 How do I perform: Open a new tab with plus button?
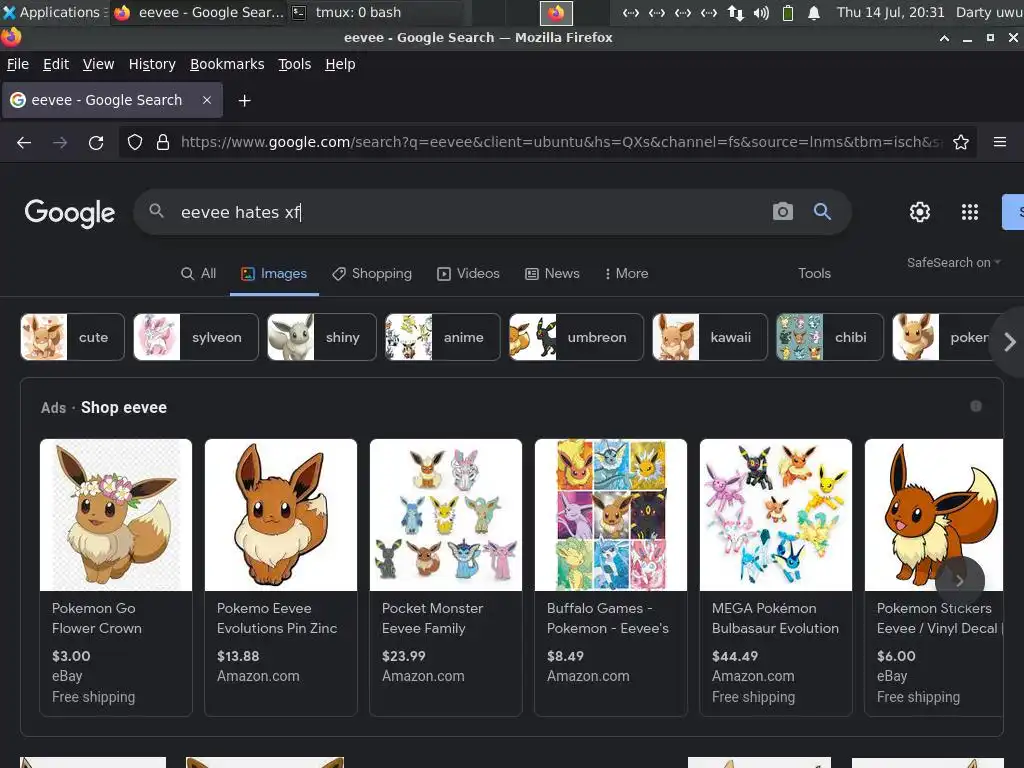pyautogui.click(x=244, y=101)
